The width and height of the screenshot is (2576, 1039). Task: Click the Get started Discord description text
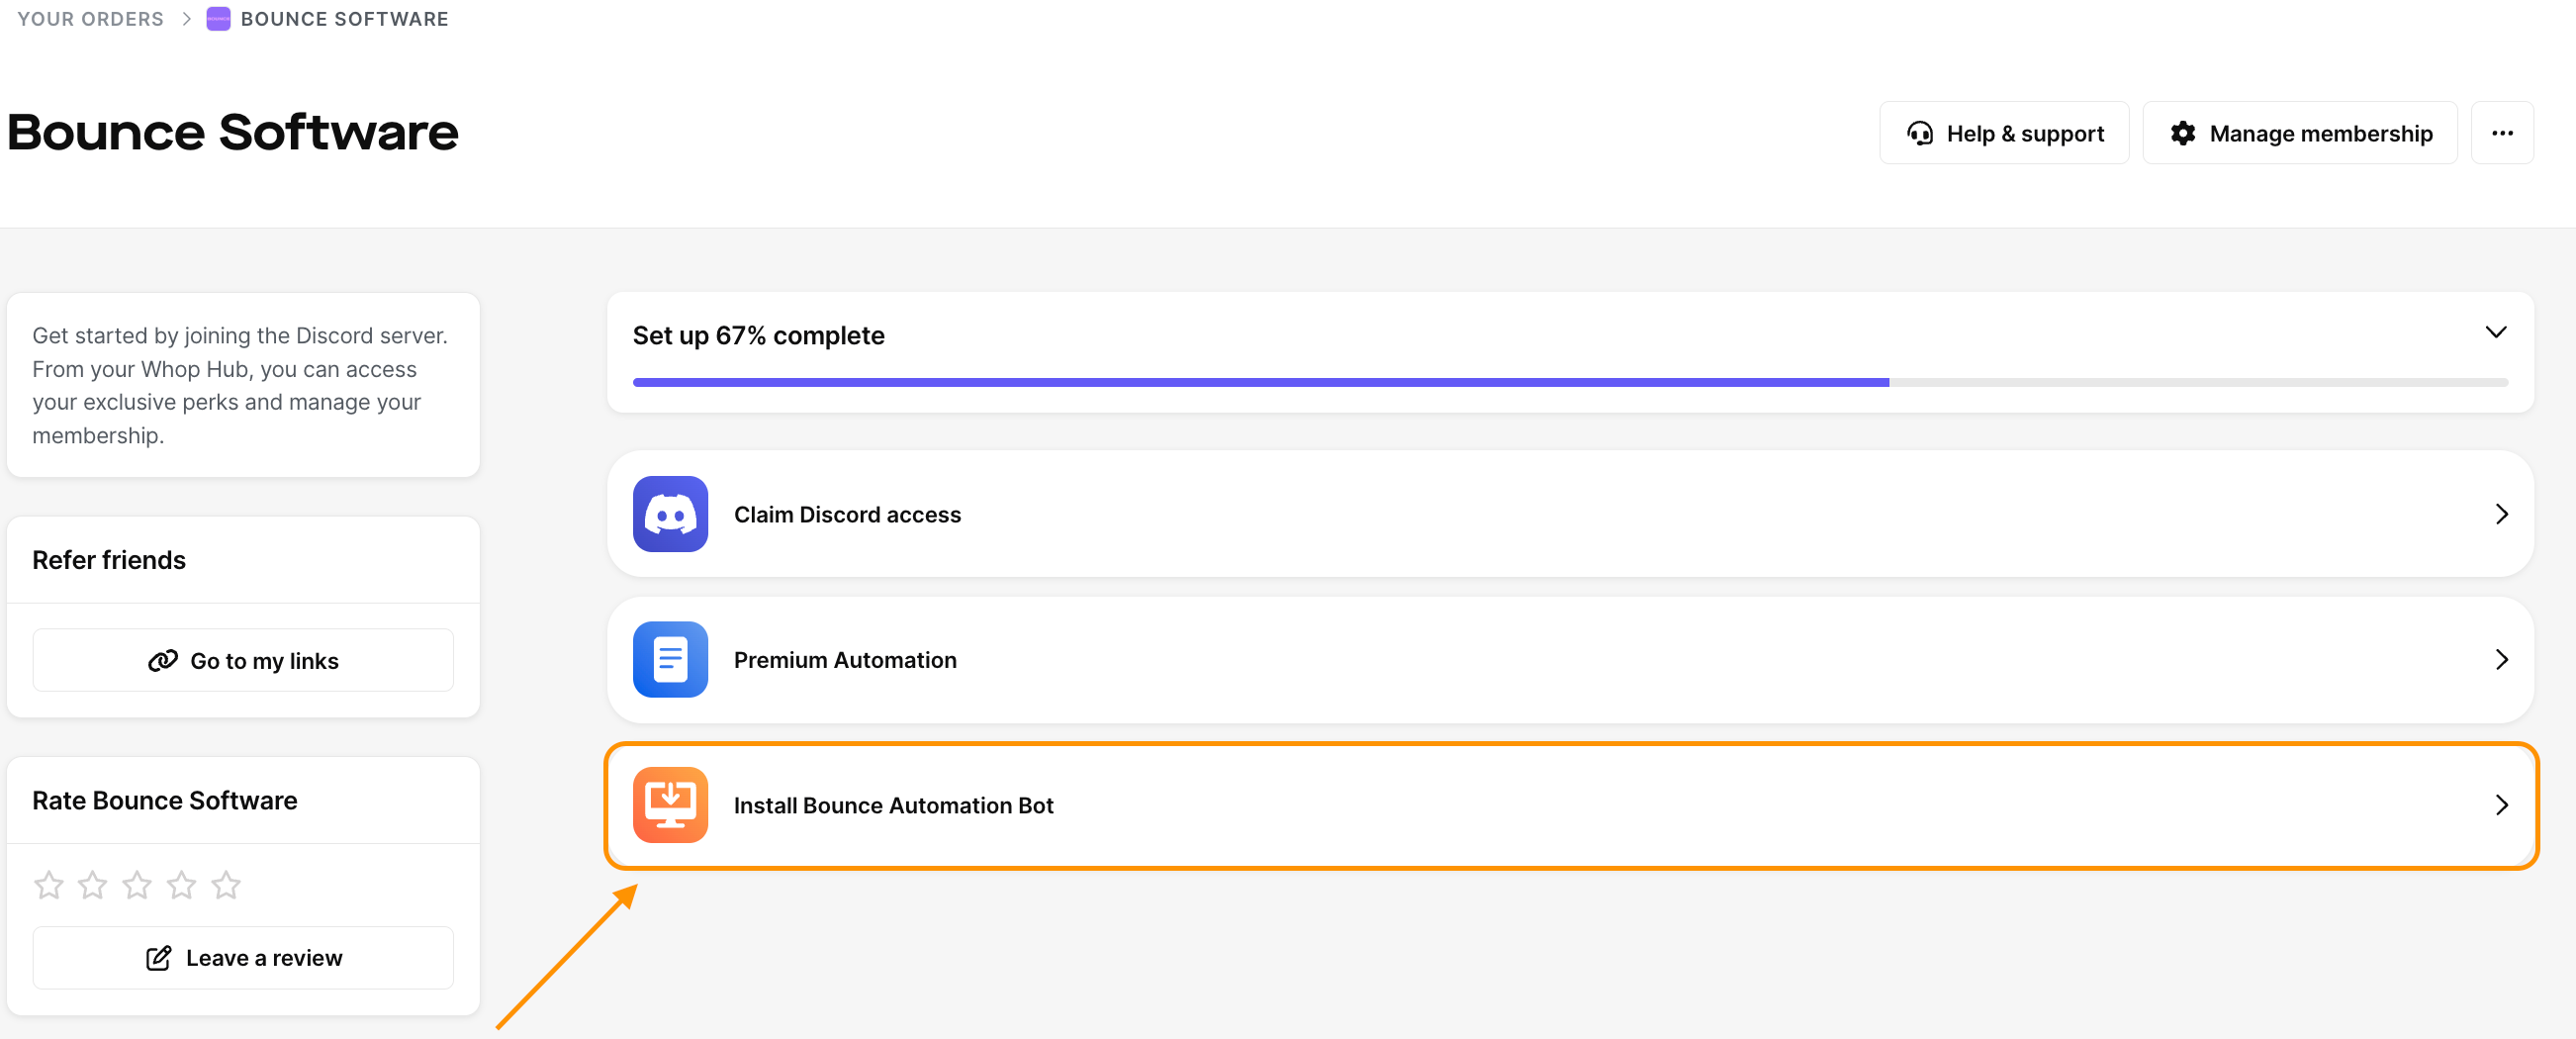point(240,386)
